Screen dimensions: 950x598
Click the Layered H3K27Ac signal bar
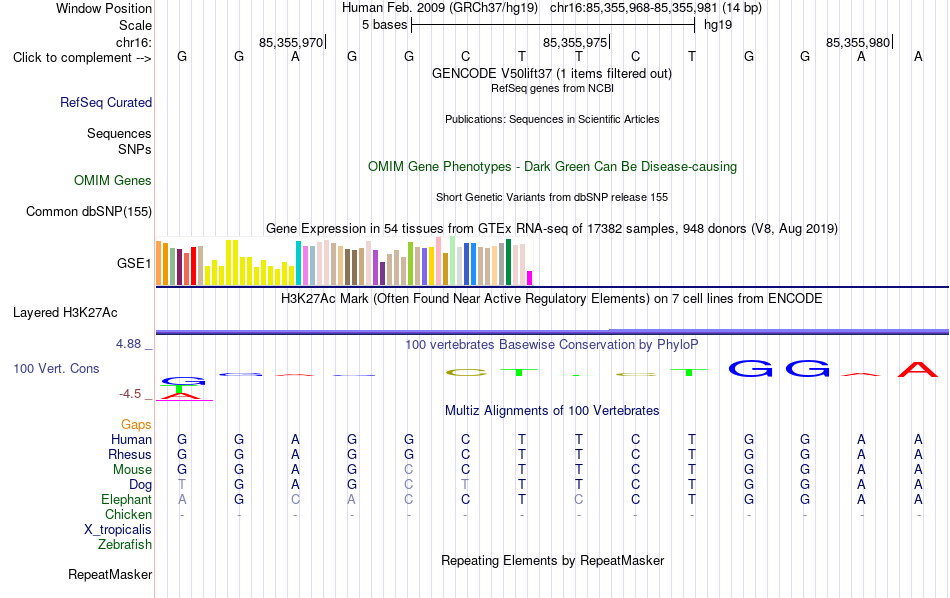tap(552, 331)
